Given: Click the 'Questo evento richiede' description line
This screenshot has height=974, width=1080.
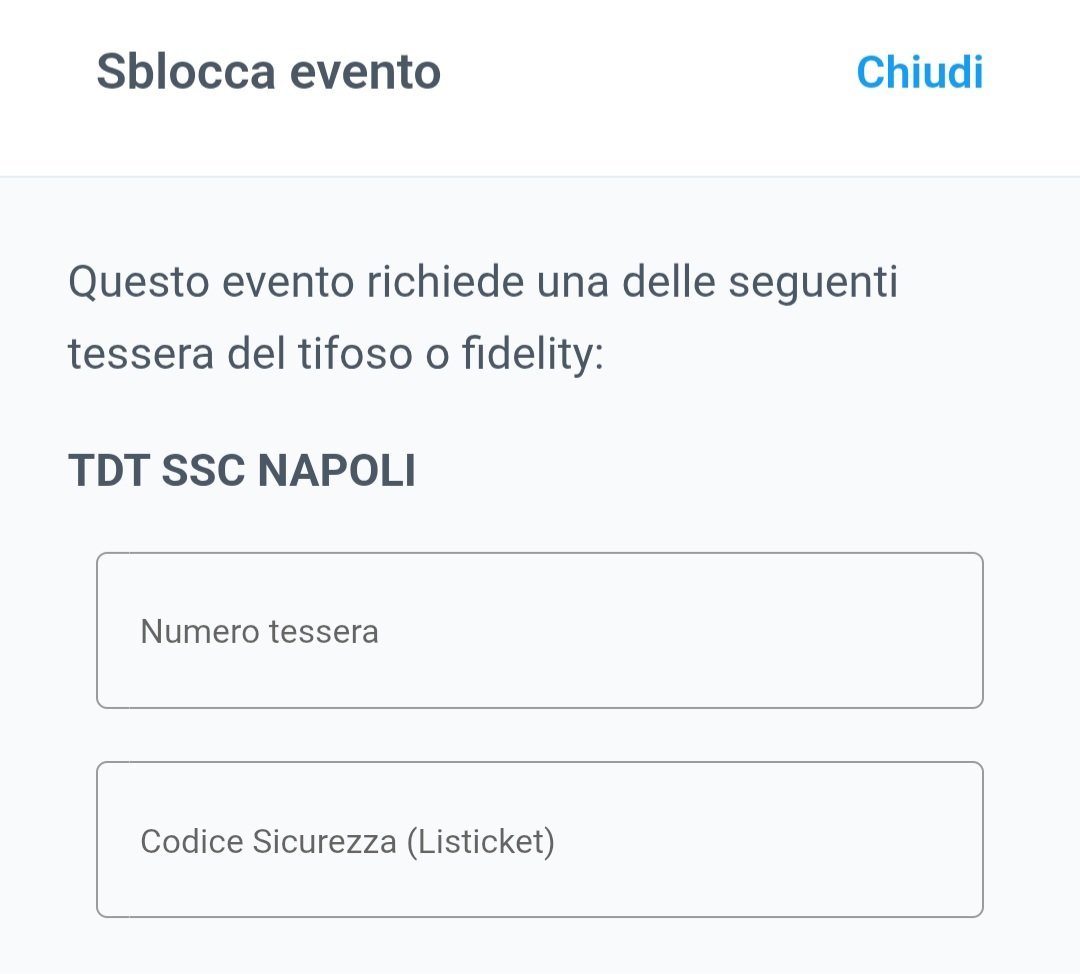Looking at the screenshot, I should point(482,283).
